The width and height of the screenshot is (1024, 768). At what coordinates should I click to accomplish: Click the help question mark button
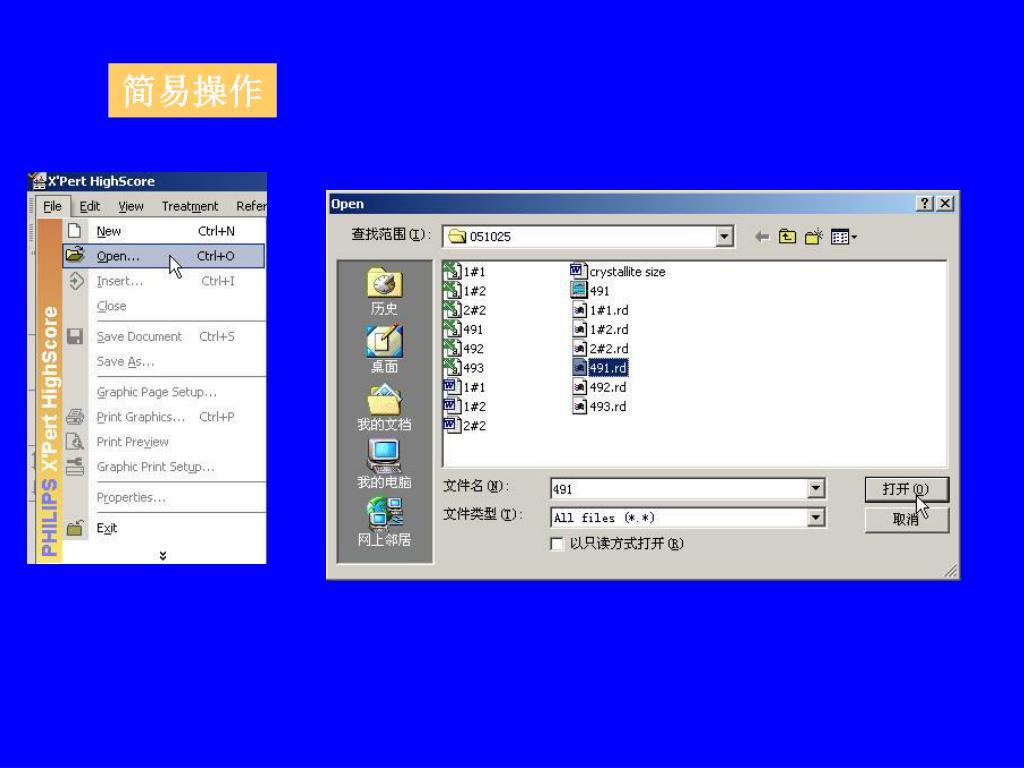(924, 203)
